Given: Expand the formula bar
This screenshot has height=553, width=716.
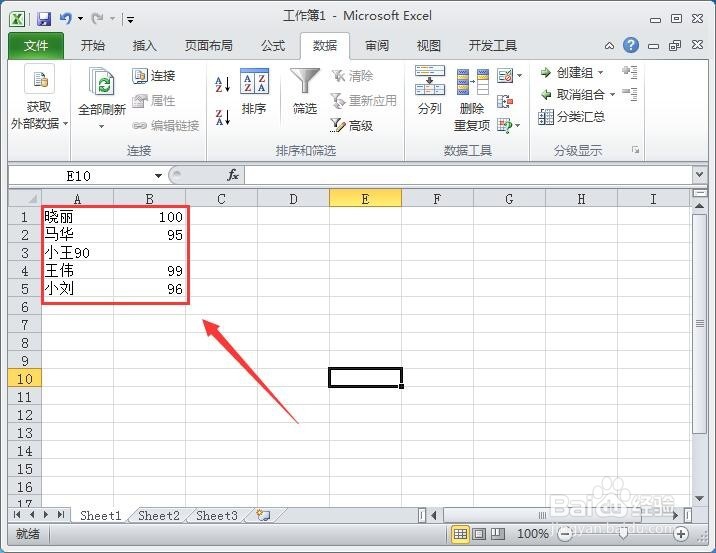Looking at the screenshot, I should coord(699,175).
